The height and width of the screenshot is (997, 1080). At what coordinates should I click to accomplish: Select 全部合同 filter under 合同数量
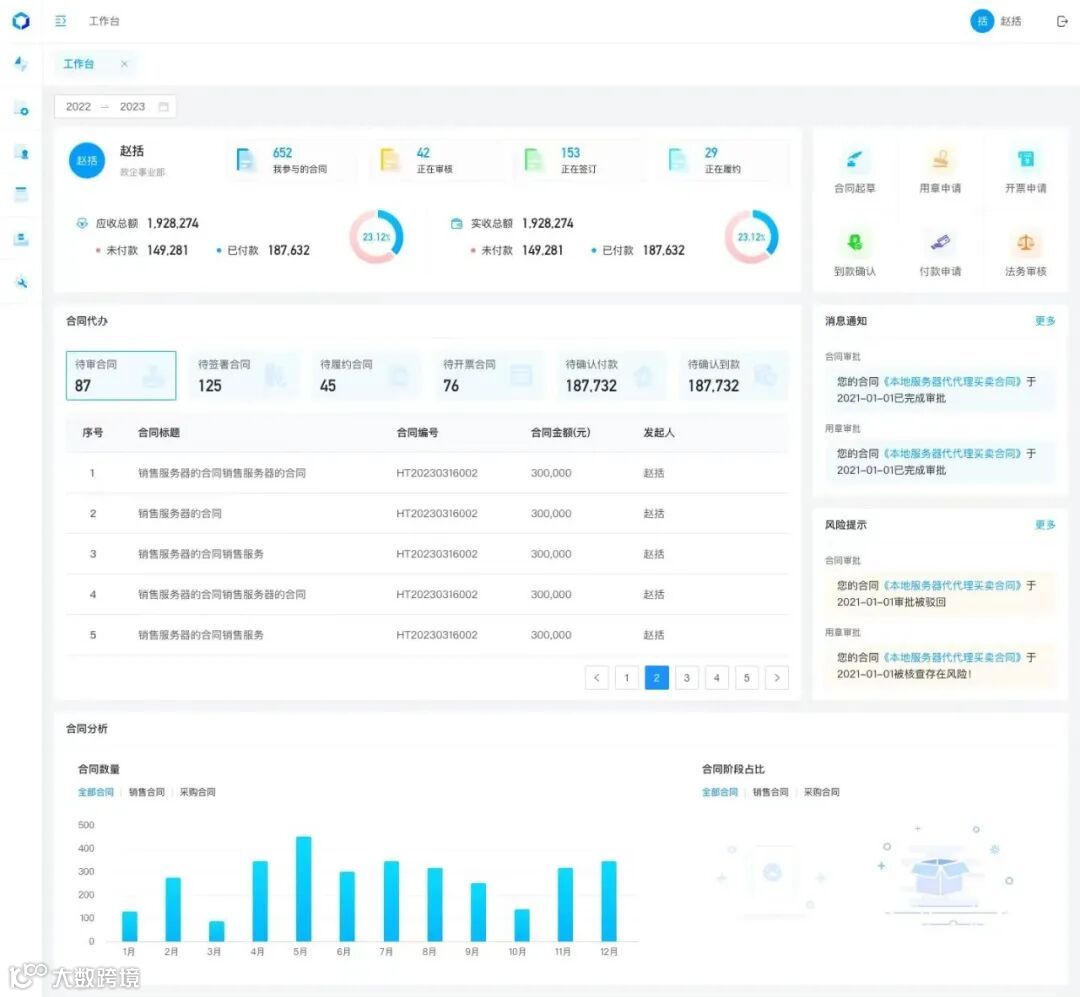(96, 792)
